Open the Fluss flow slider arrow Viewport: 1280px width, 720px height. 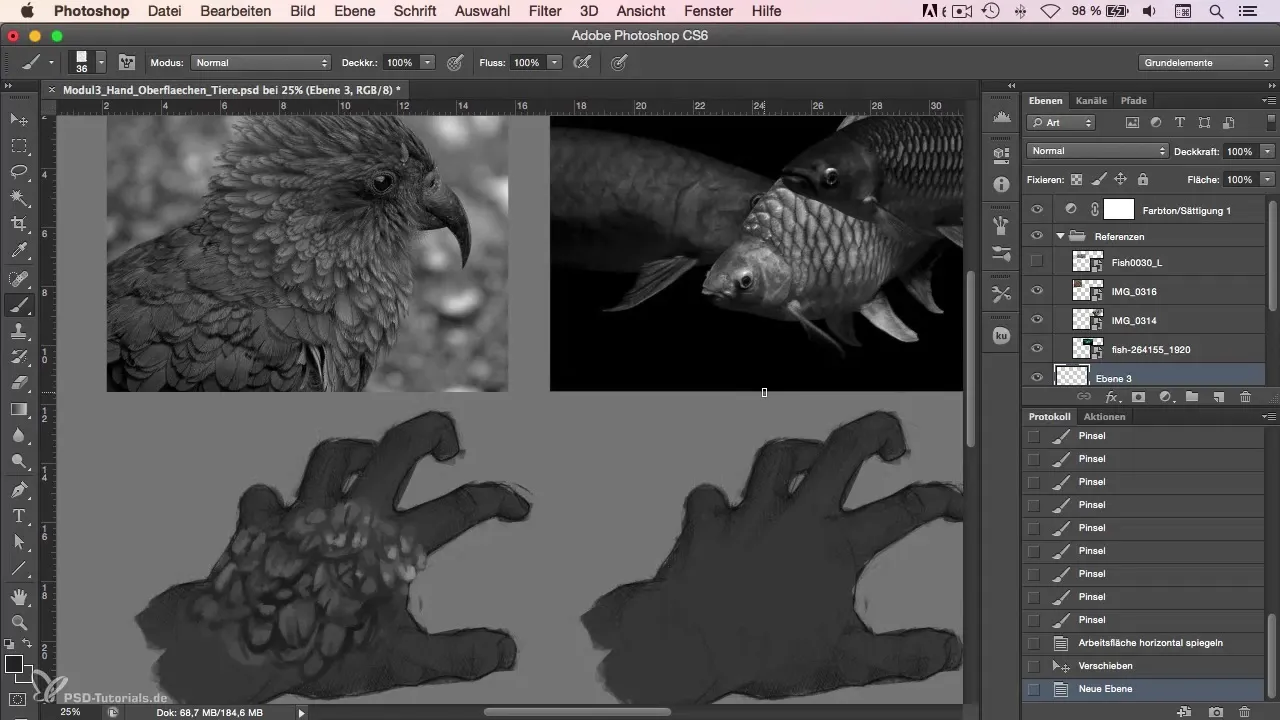554,62
